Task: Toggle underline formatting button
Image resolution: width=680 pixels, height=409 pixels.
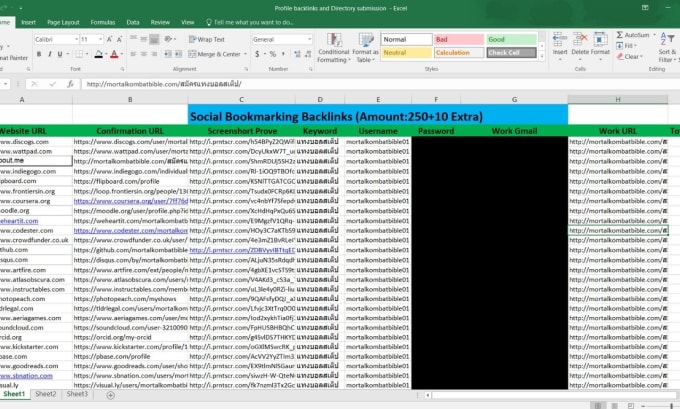Action: 60,54
